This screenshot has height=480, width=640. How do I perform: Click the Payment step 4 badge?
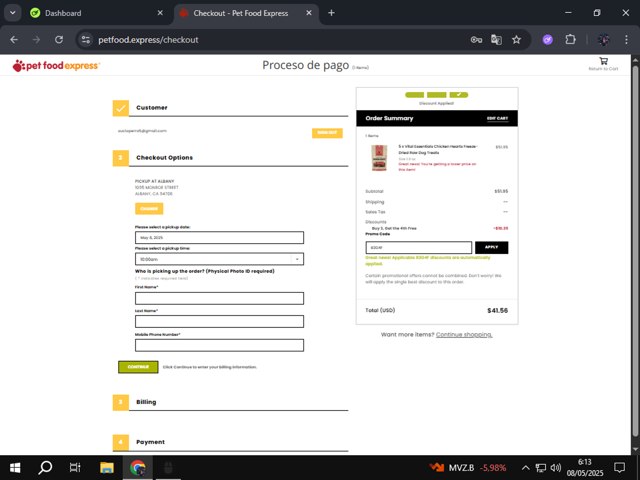pos(120,442)
